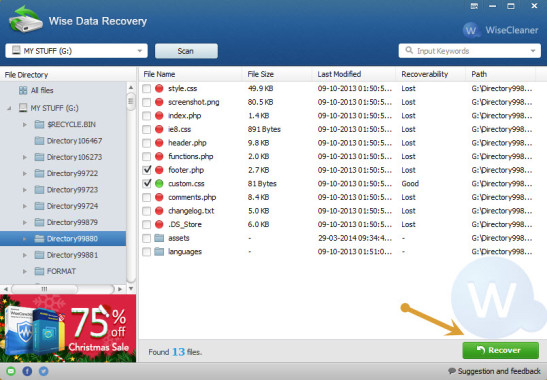The width and height of the screenshot is (547, 380).
Task: Sort by the Path column header
Action: click(x=500, y=74)
